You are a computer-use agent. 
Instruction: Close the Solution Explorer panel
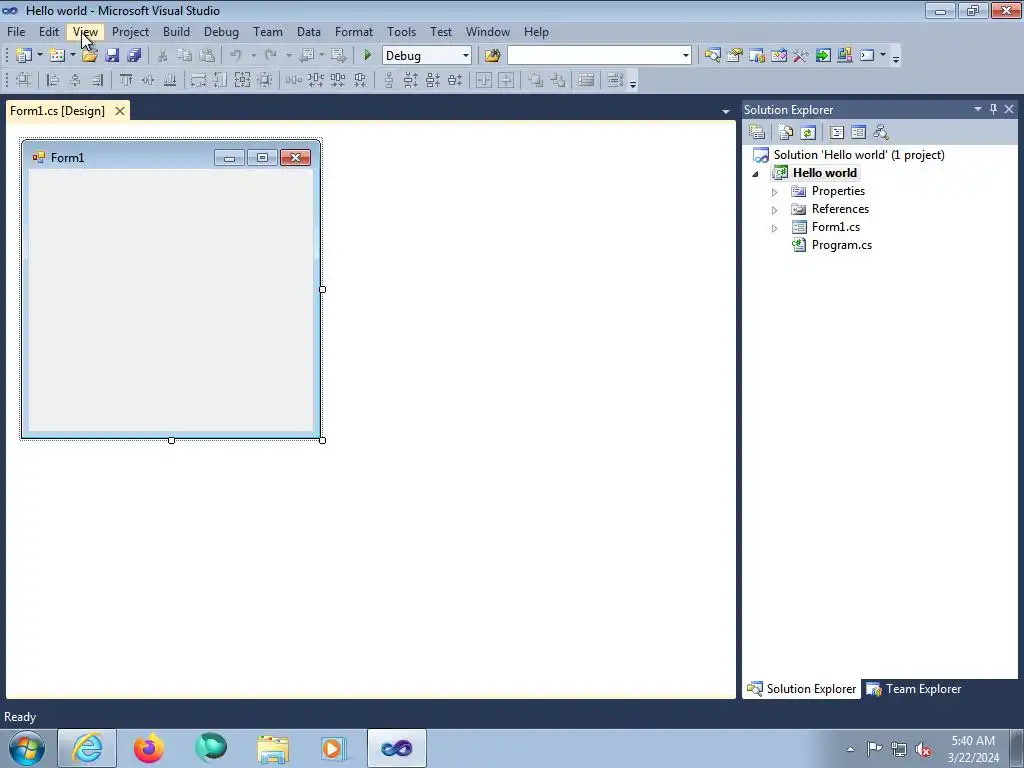coord(1009,109)
